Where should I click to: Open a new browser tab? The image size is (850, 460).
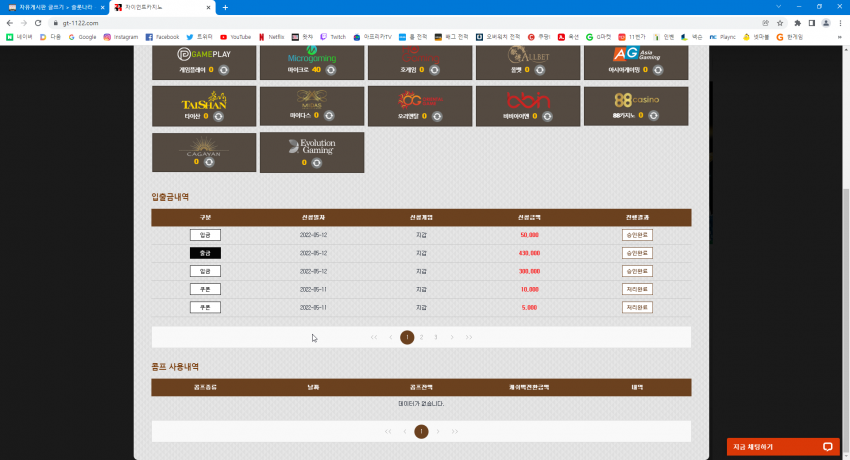click(226, 8)
